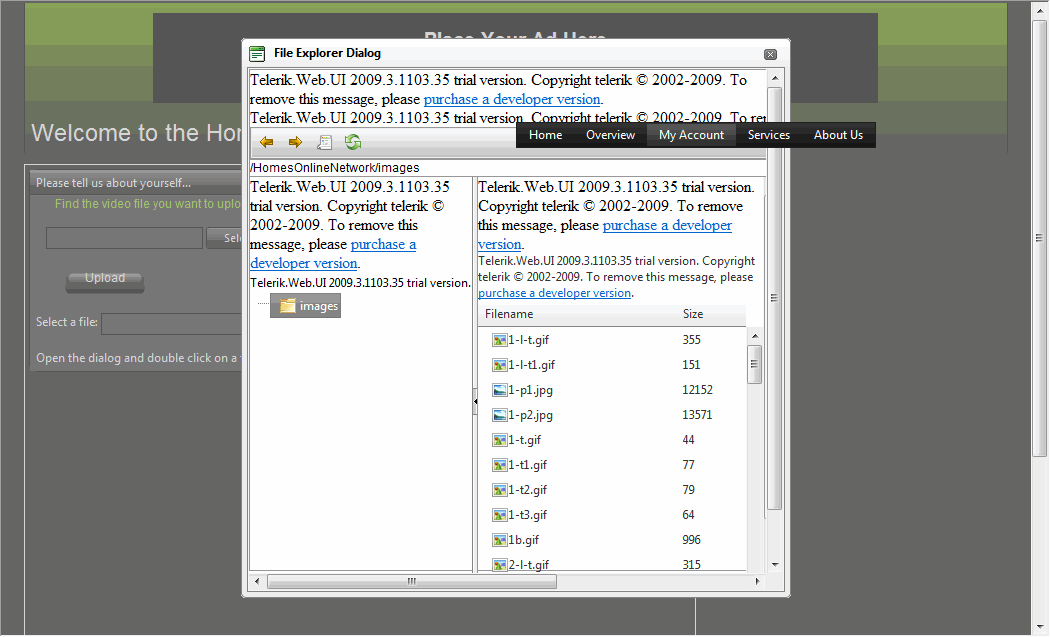Click the icon of file 1-t.gif
This screenshot has width=1050, height=637.
point(500,439)
